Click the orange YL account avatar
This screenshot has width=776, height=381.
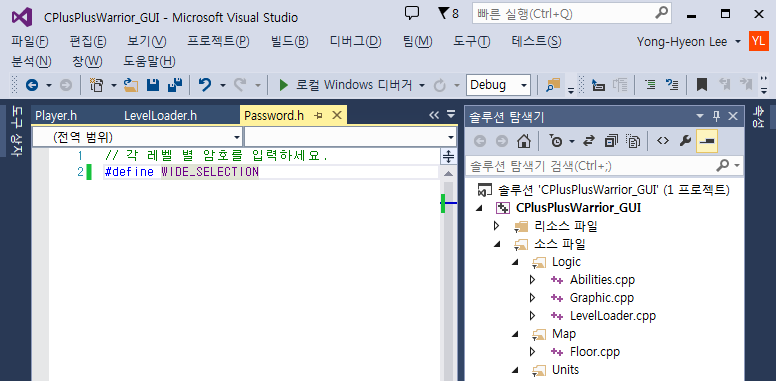point(759,42)
